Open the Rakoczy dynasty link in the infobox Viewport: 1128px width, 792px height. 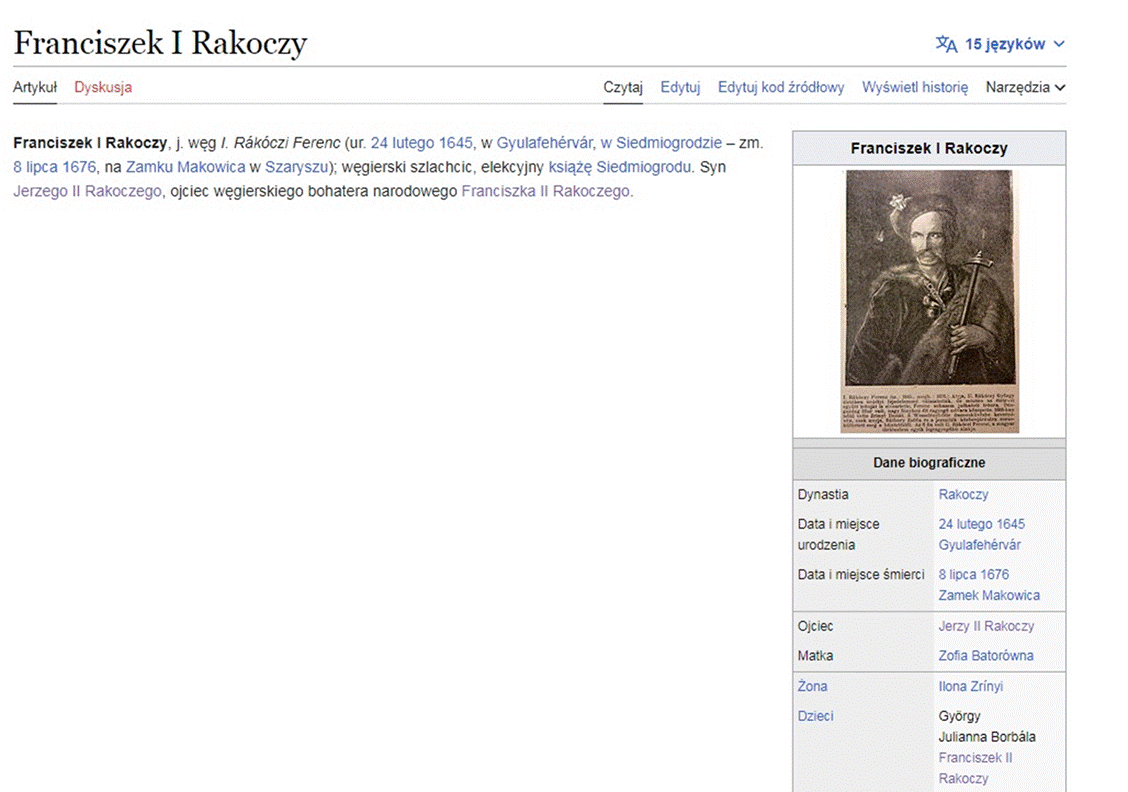coord(963,494)
